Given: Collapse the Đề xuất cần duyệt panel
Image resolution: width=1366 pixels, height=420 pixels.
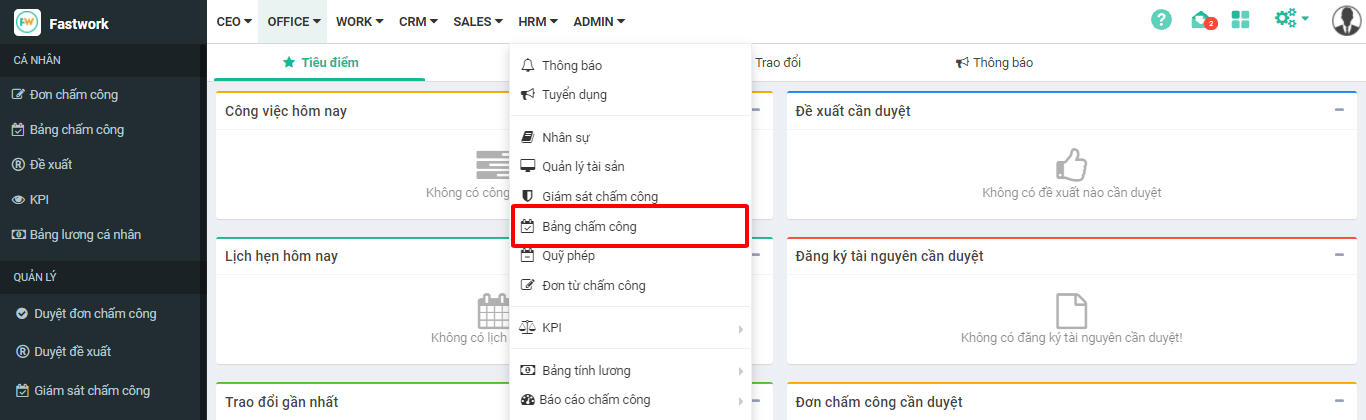Looking at the screenshot, I should click(x=1339, y=110).
